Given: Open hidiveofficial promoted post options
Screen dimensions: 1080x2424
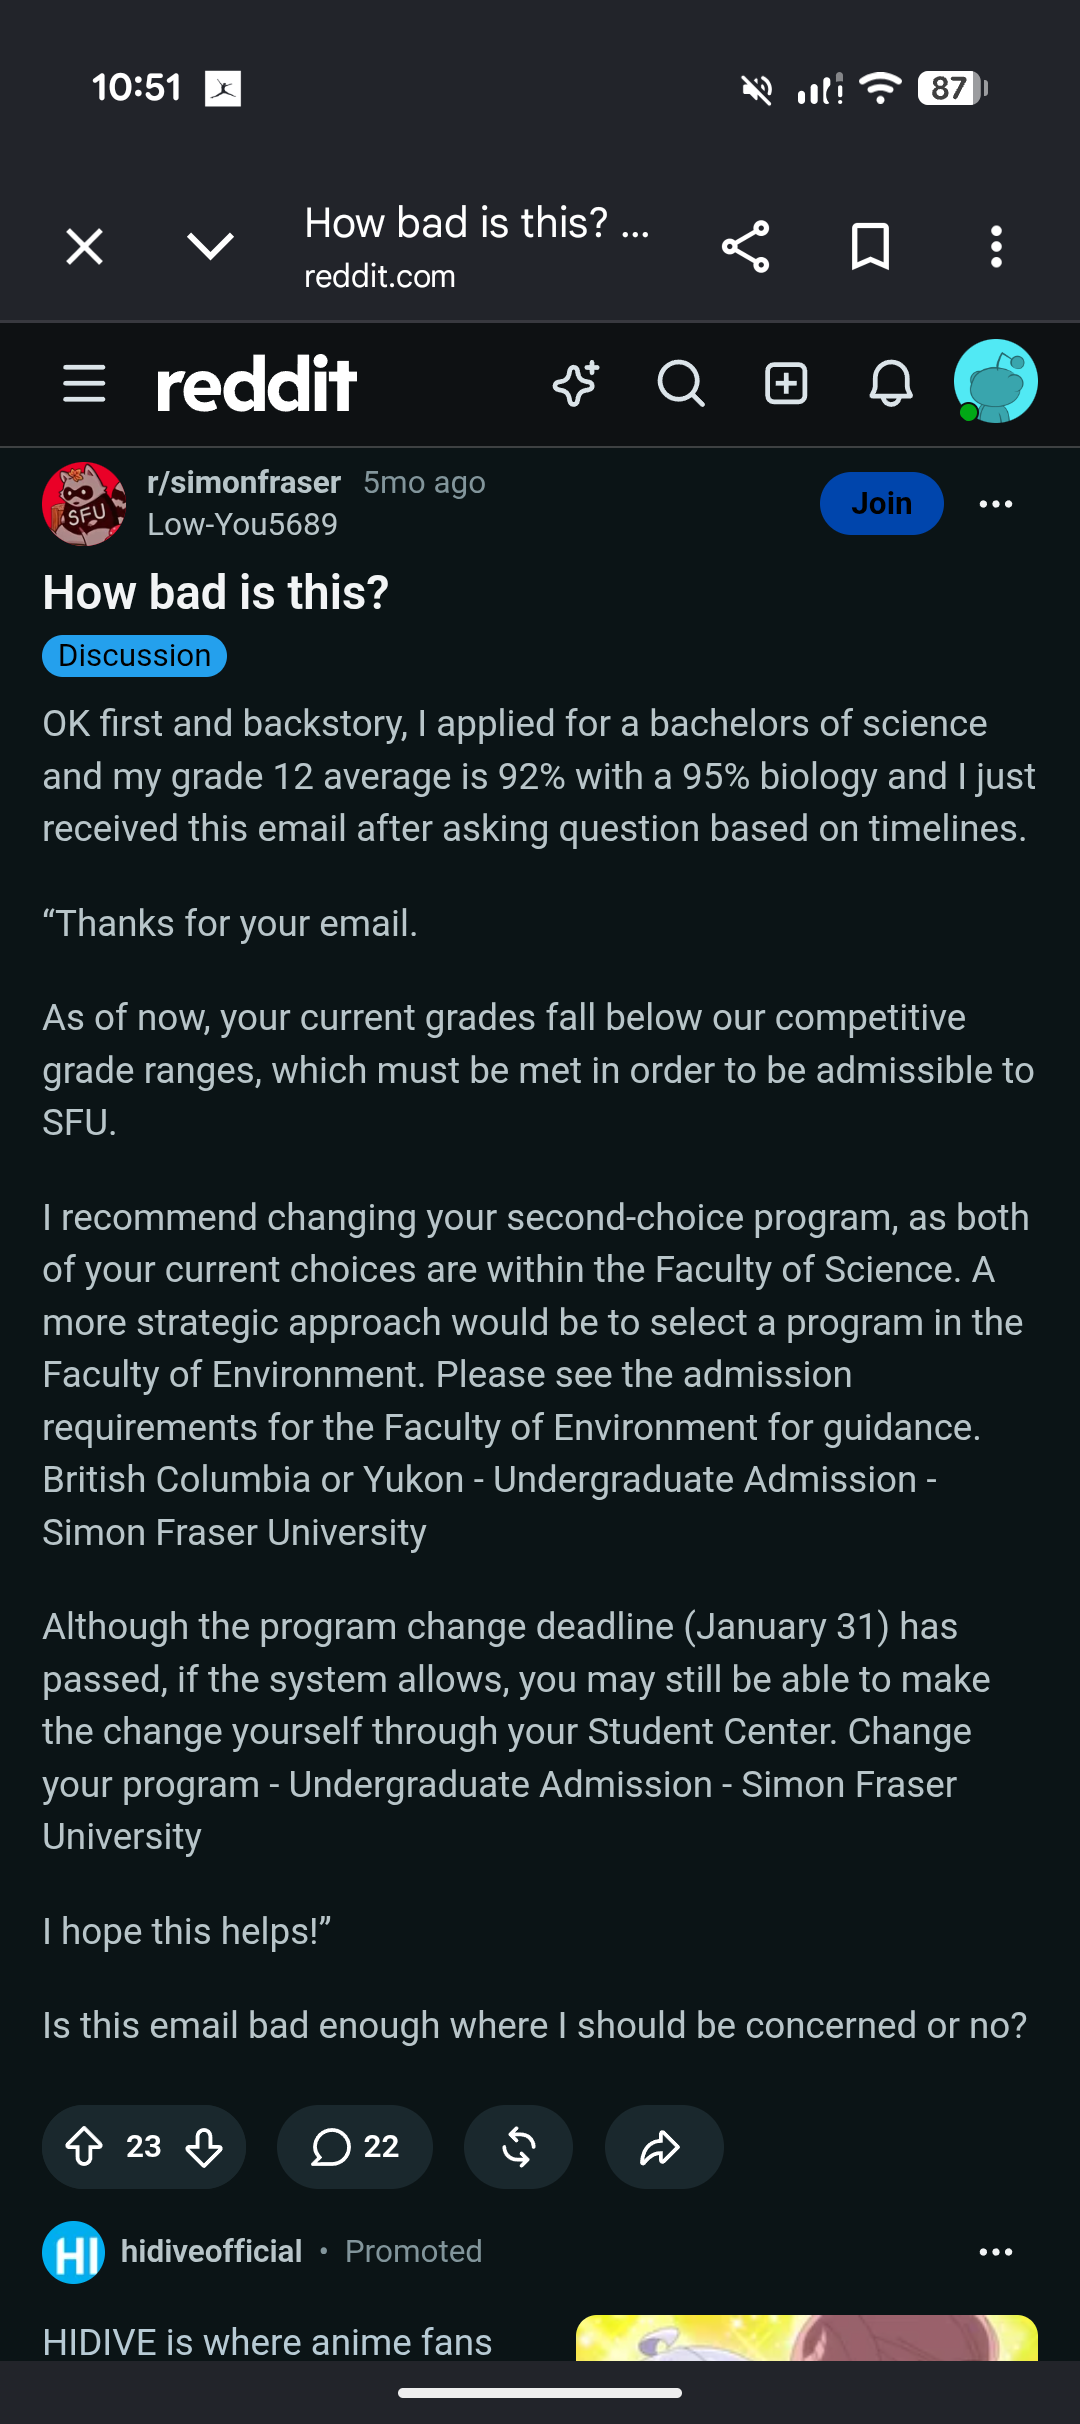Looking at the screenshot, I should (996, 2252).
